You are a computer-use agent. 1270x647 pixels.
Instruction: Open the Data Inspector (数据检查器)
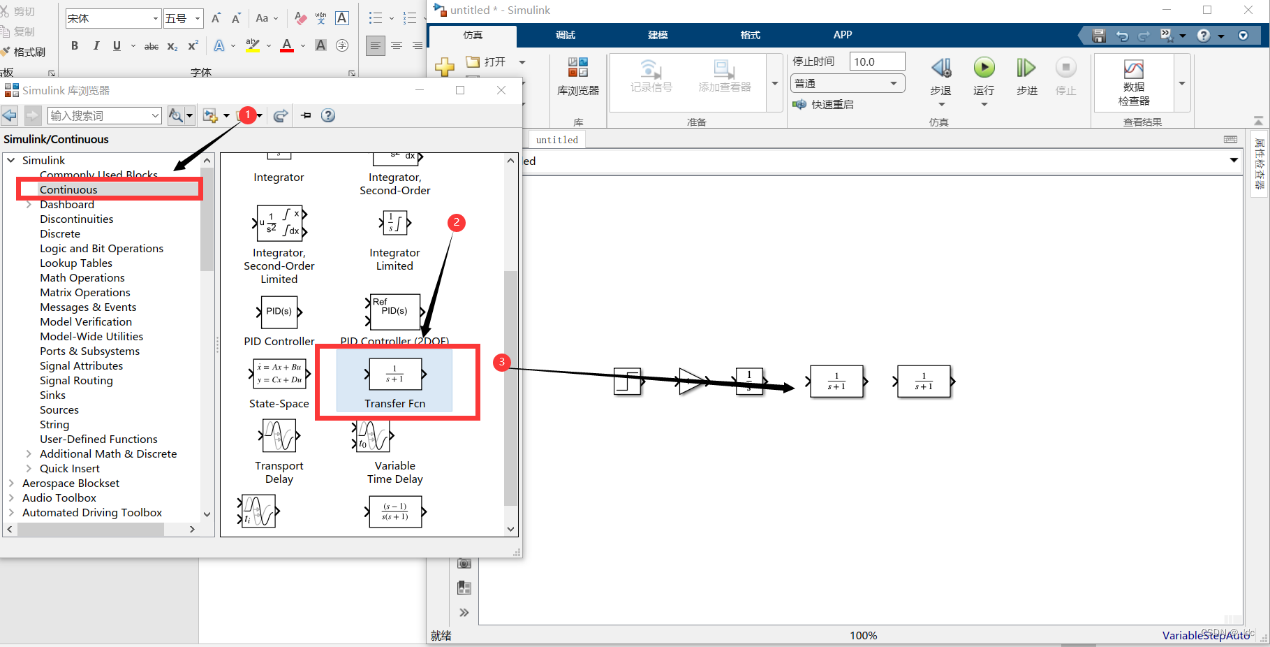pos(1134,84)
